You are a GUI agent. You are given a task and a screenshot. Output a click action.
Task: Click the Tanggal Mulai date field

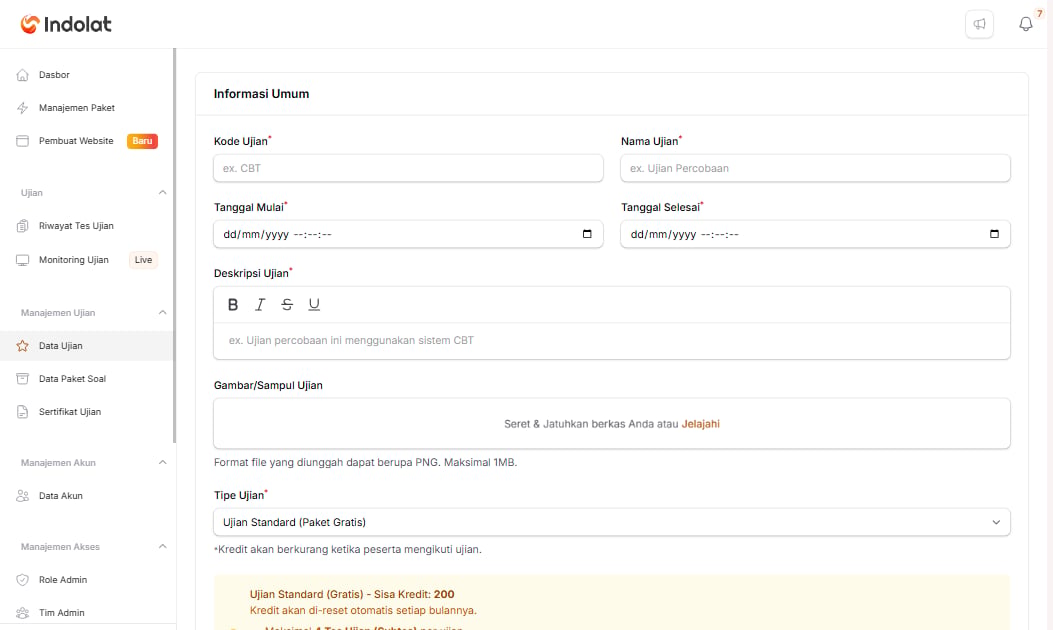point(408,234)
